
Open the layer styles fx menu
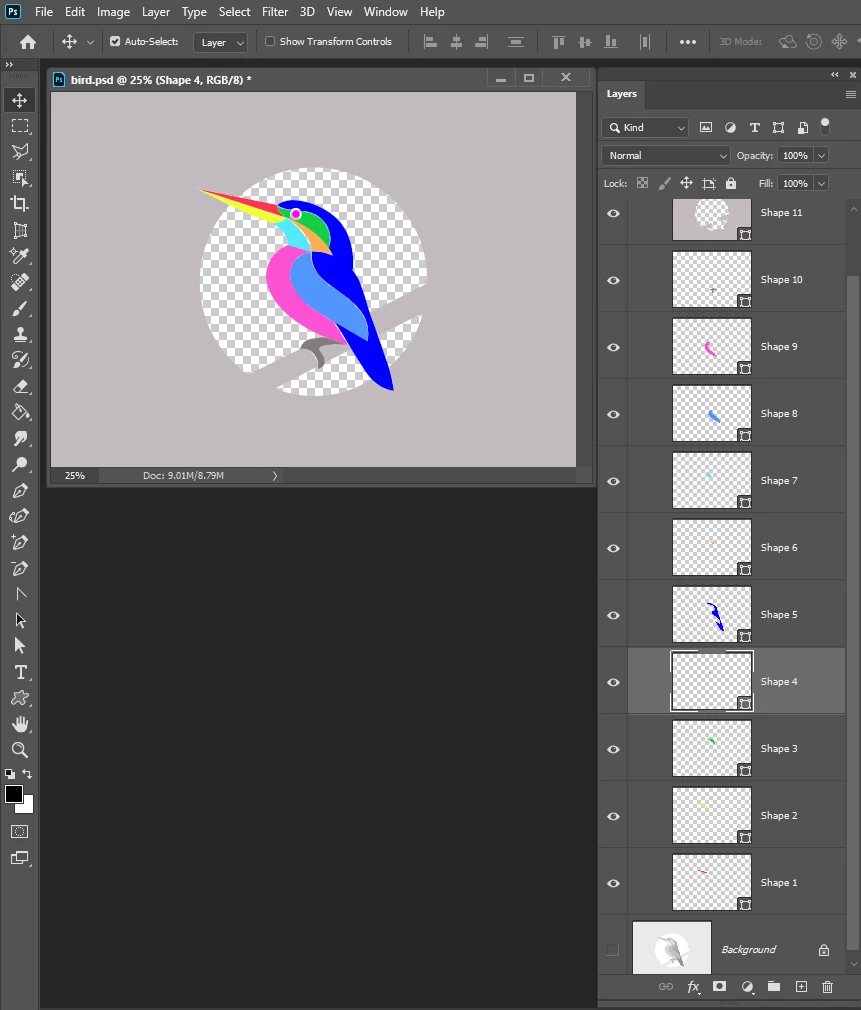click(x=693, y=987)
